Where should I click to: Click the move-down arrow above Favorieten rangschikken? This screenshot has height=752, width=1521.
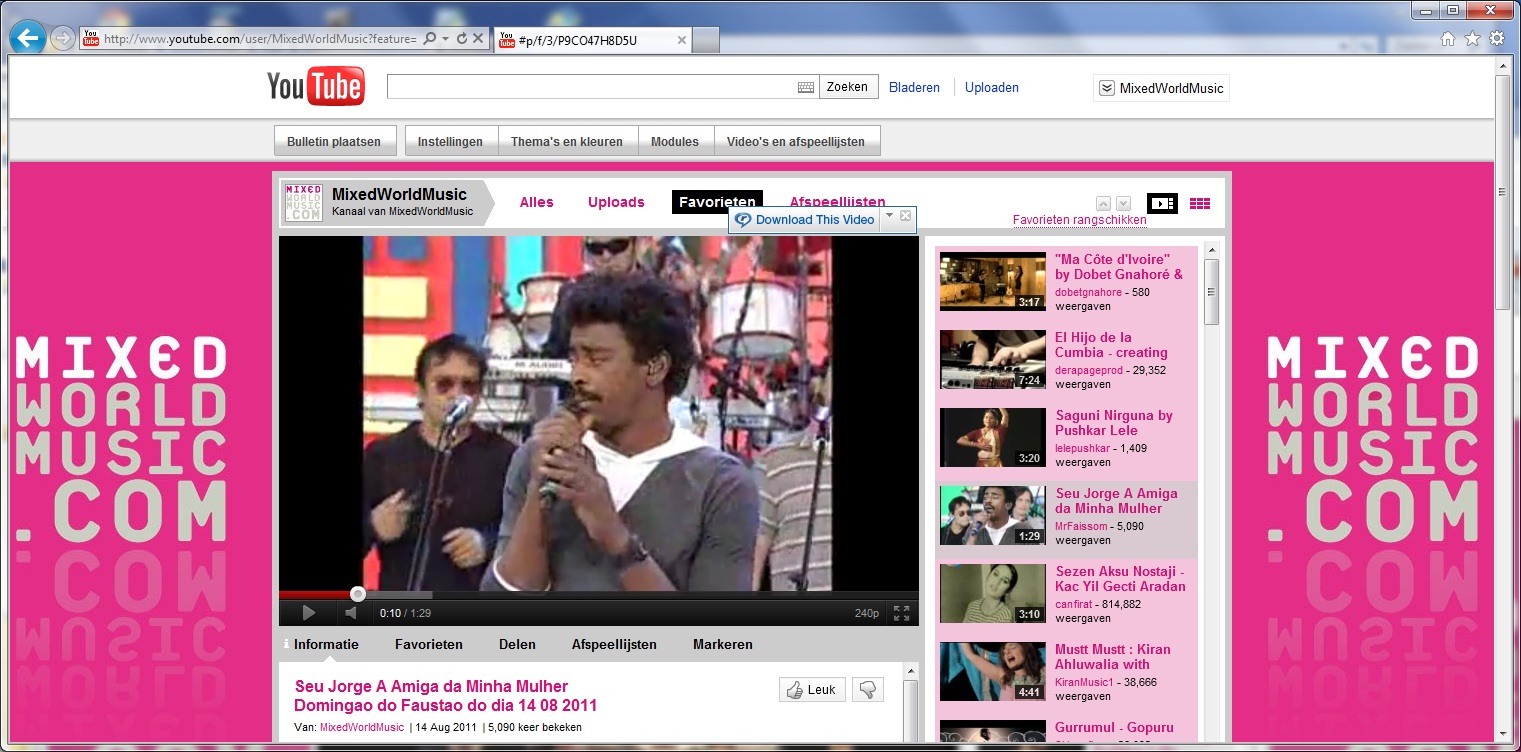pyautogui.click(x=1123, y=203)
